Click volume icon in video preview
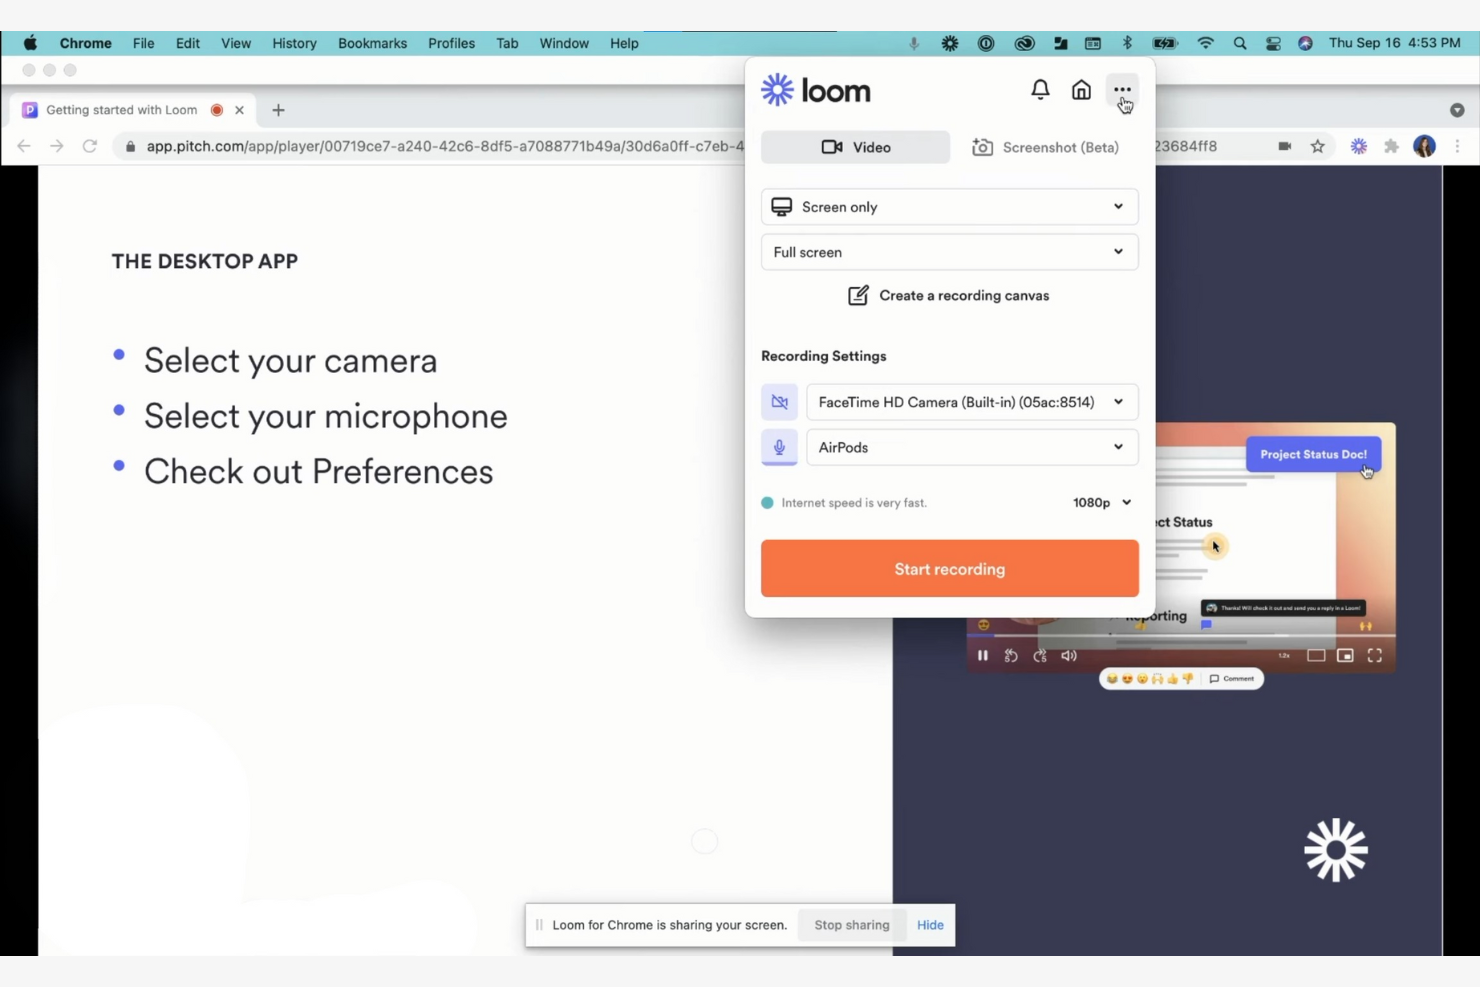 coord(1069,656)
